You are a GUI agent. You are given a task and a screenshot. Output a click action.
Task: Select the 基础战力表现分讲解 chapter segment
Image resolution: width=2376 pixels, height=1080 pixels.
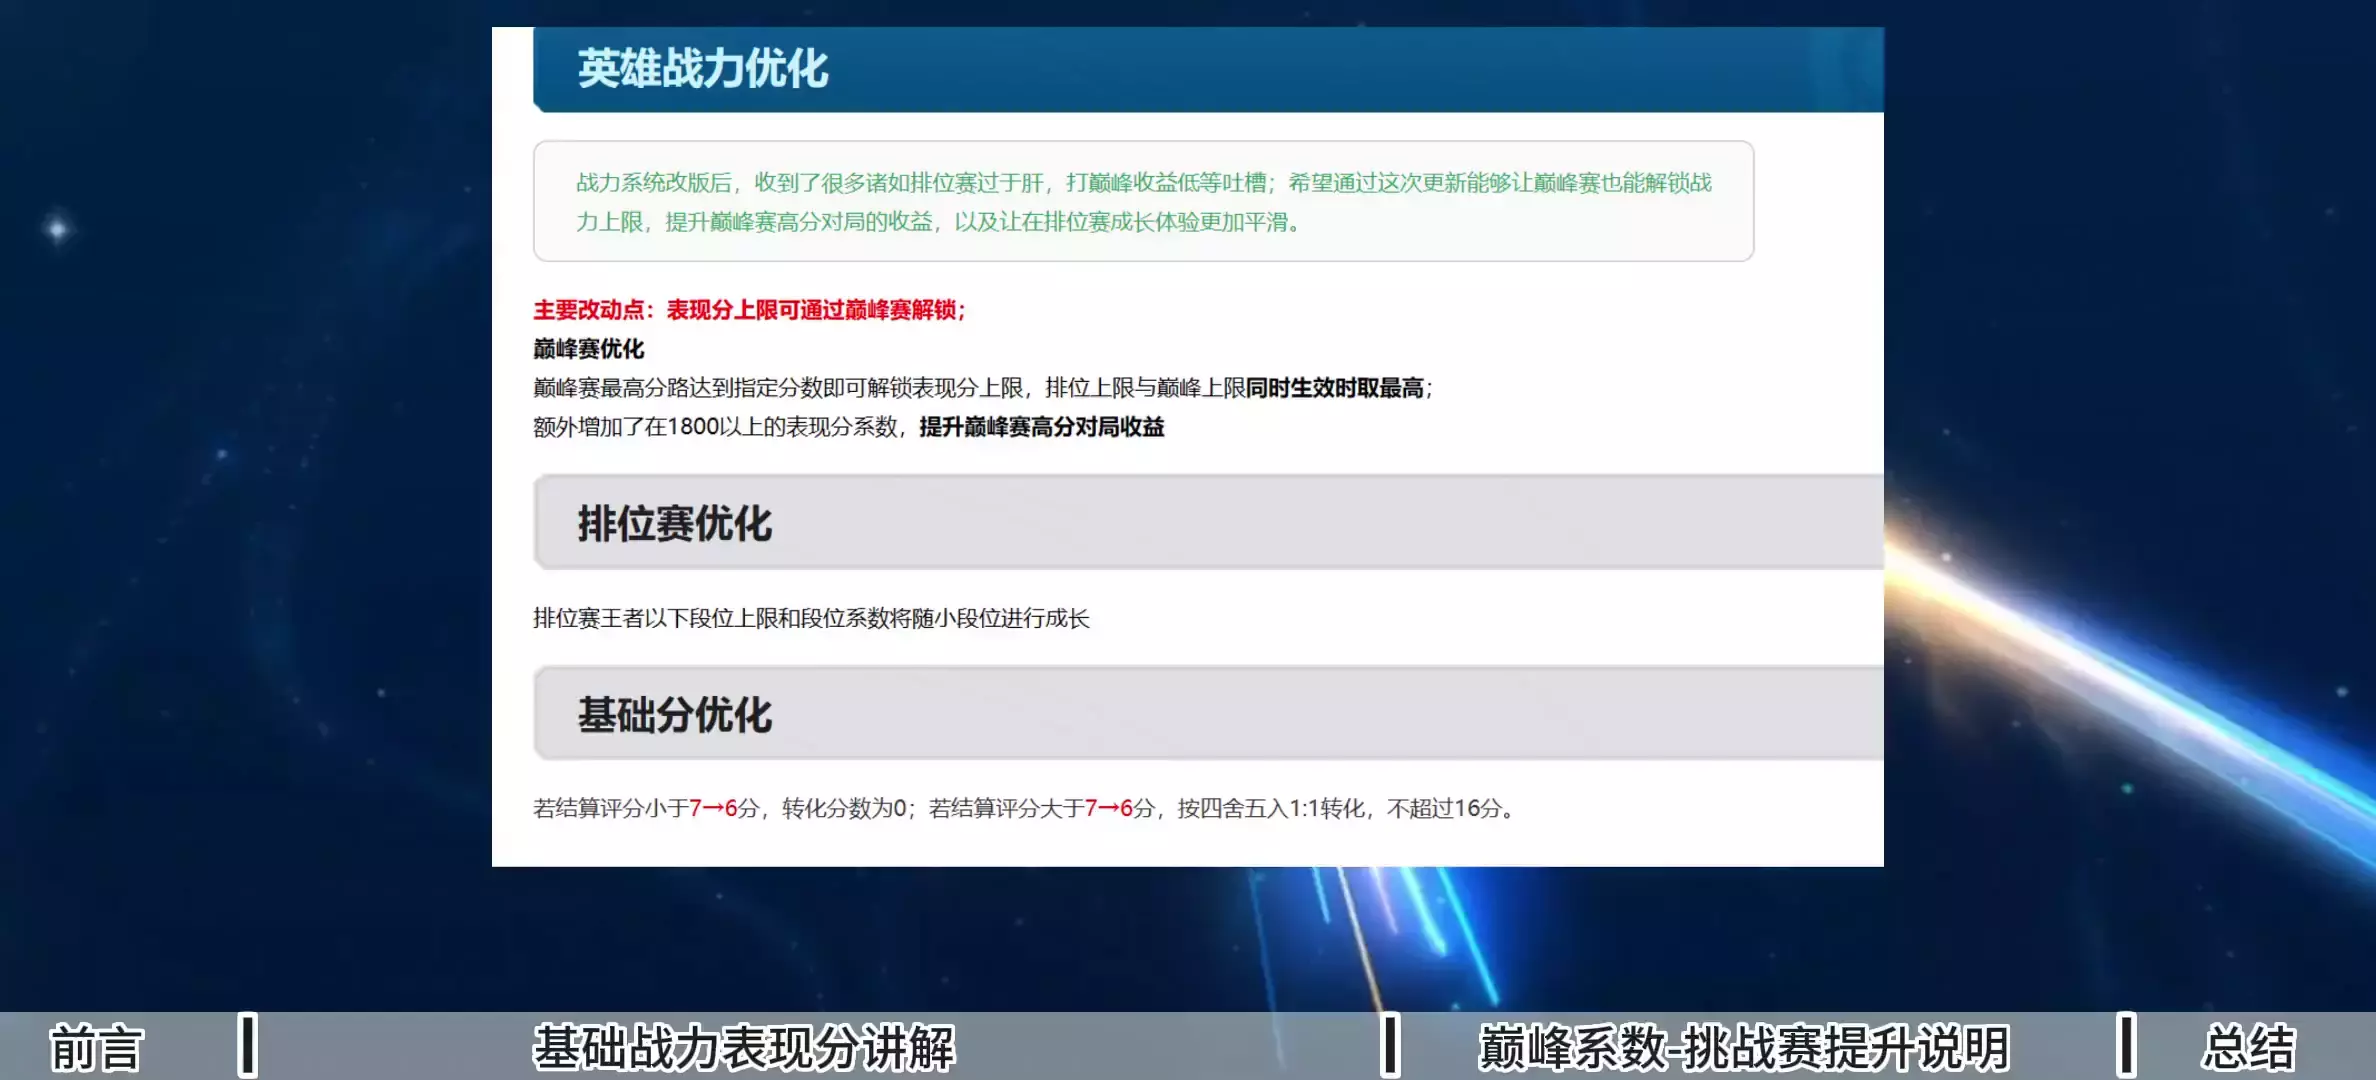pos(744,1048)
